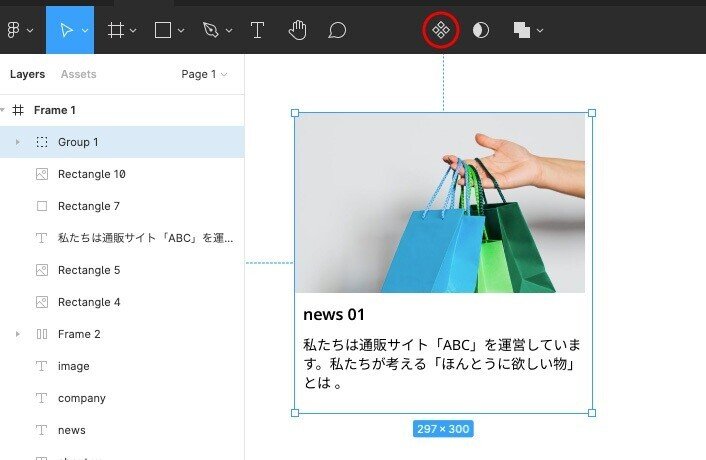
Task: Select the Rectangle 7 layer
Action: coord(122,206)
